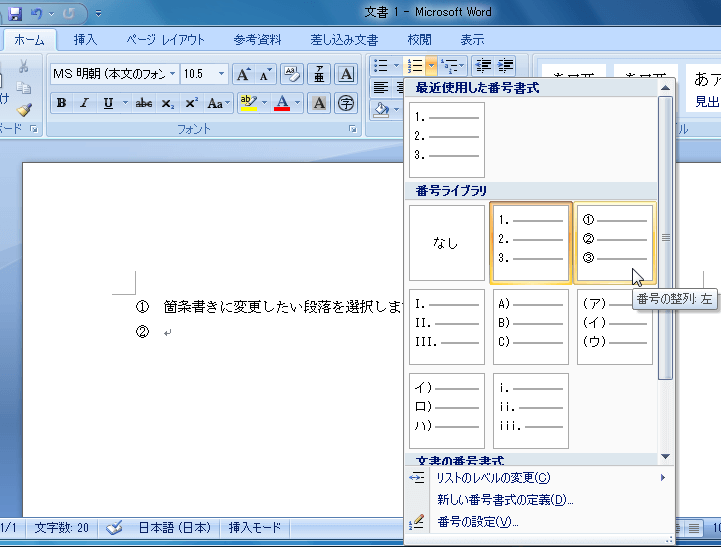Toggle Italic formatting
Image resolution: width=721 pixels, height=547 pixels.
[x=84, y=103]
